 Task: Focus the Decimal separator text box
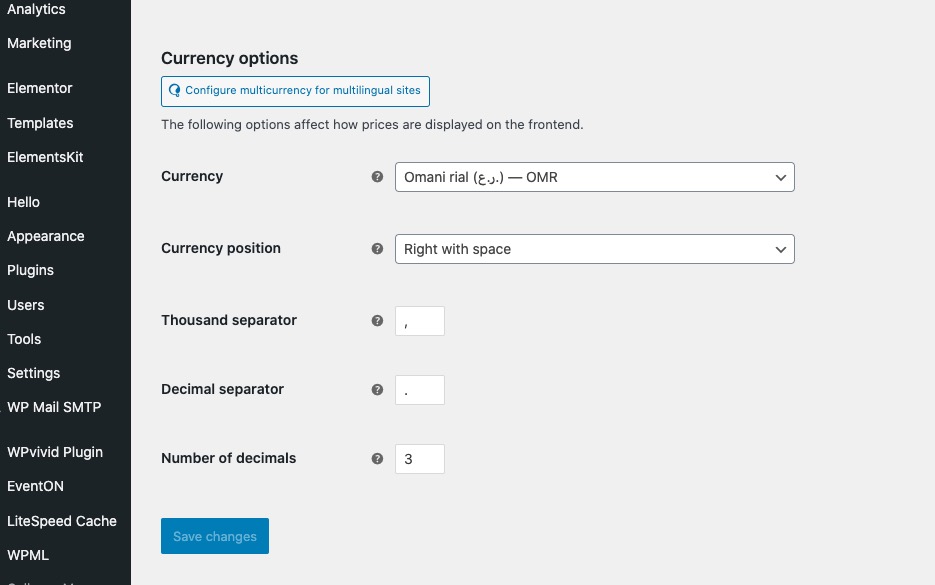(x=420, y=390)
